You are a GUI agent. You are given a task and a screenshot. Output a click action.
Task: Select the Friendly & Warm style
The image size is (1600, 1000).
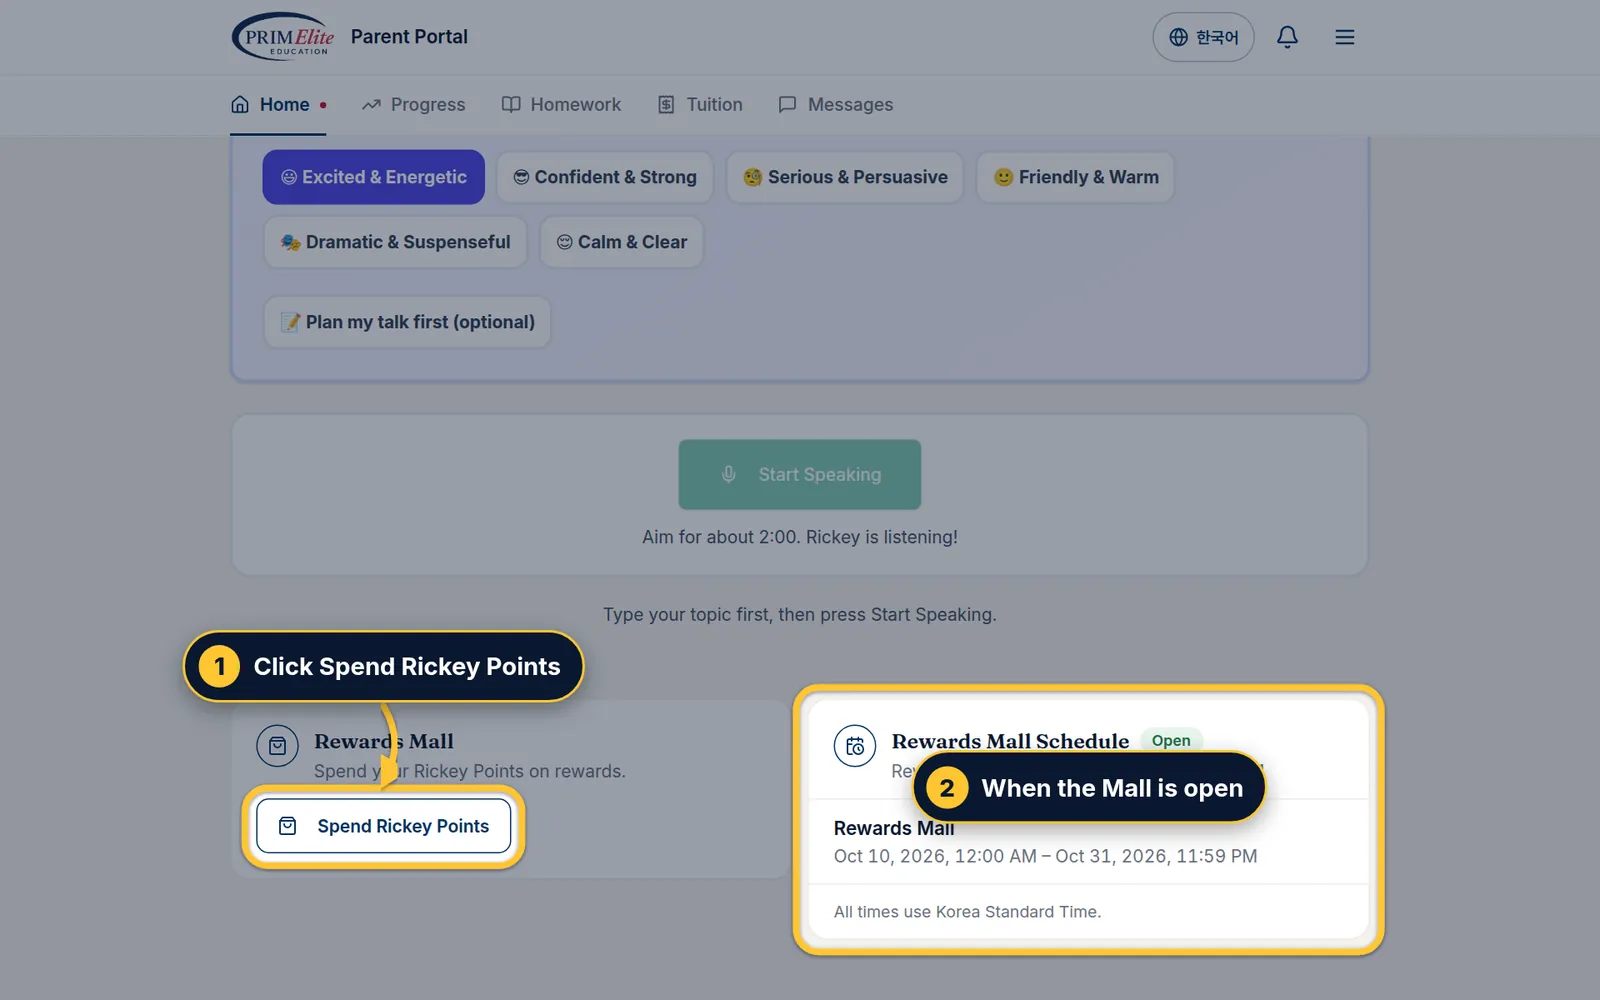(x=1075, y=177)
